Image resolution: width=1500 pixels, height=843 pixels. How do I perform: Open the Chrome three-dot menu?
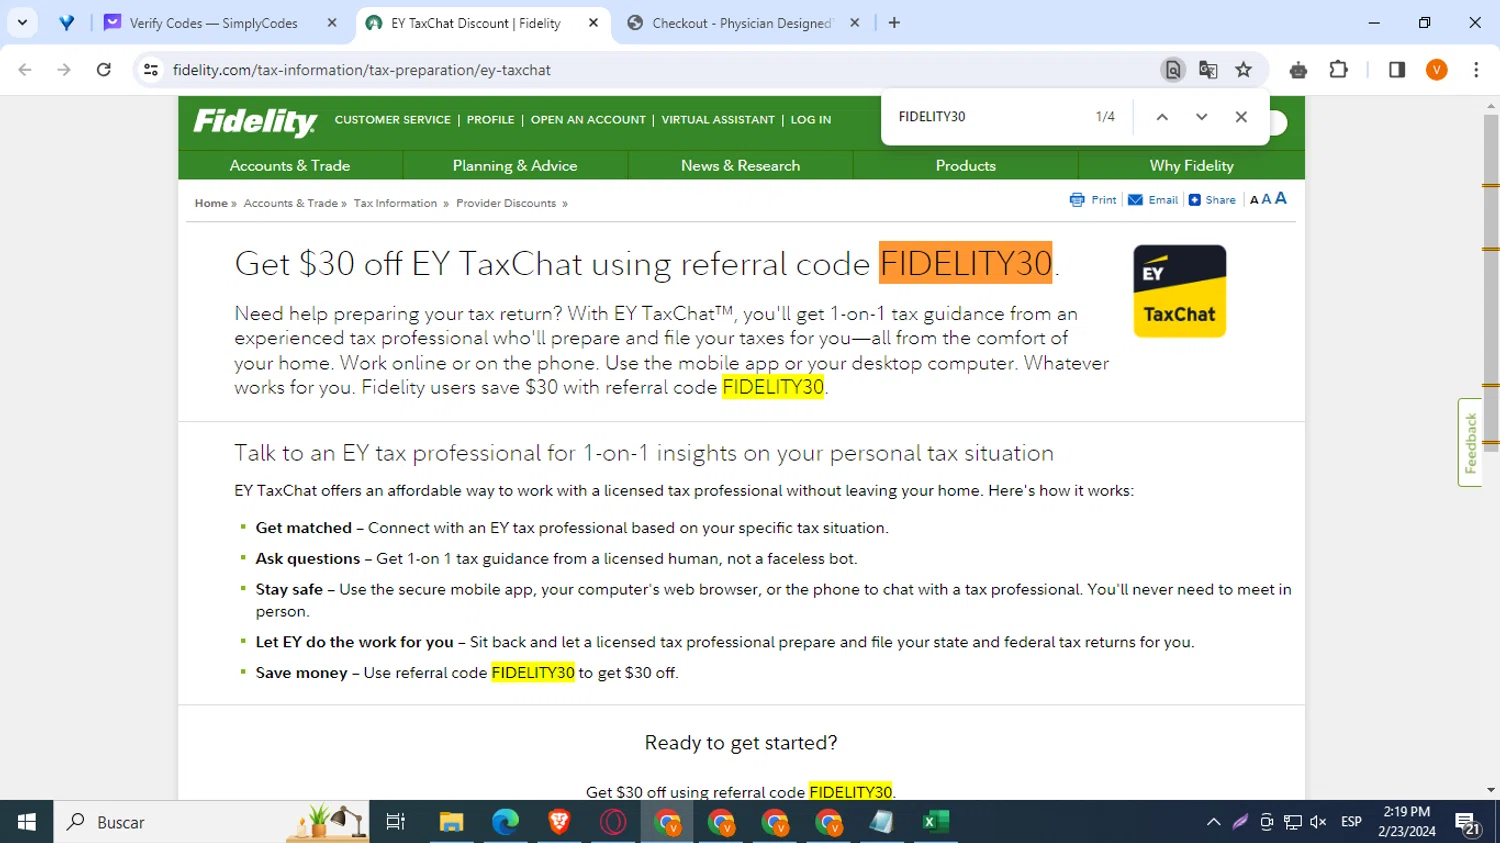1476,70
